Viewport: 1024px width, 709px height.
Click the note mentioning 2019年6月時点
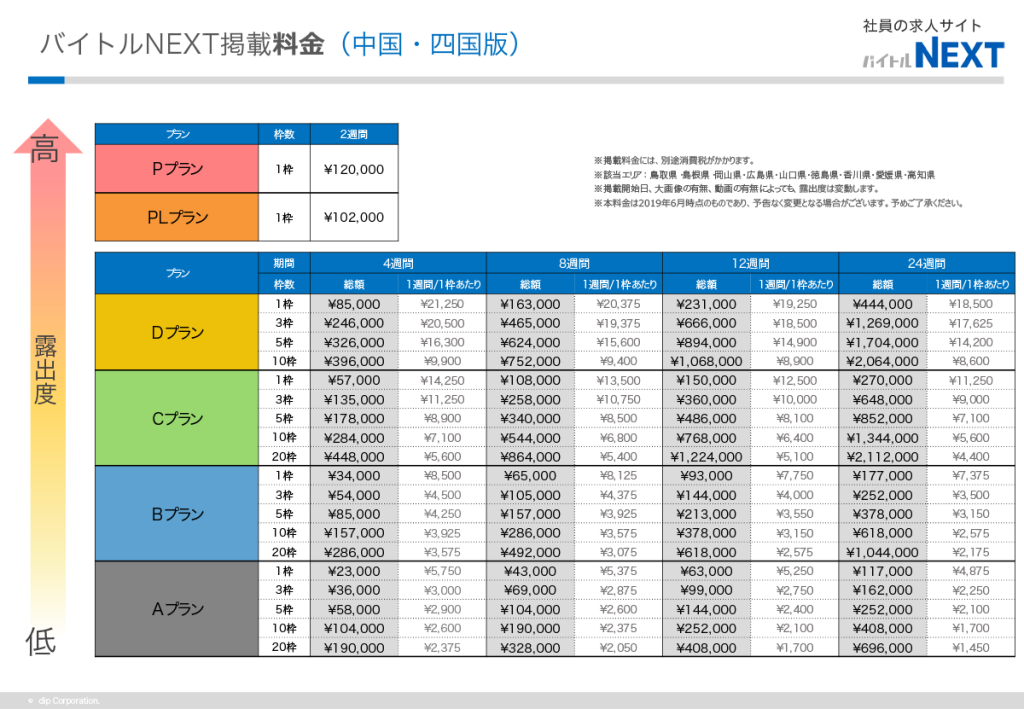tap(778, 203)
